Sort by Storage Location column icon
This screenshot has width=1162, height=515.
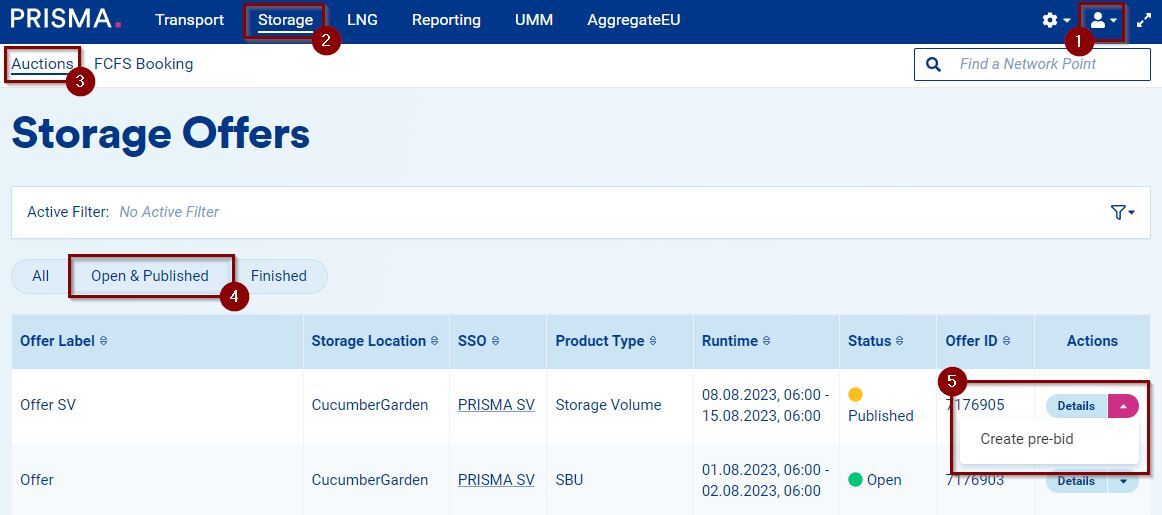click(435, 341)
